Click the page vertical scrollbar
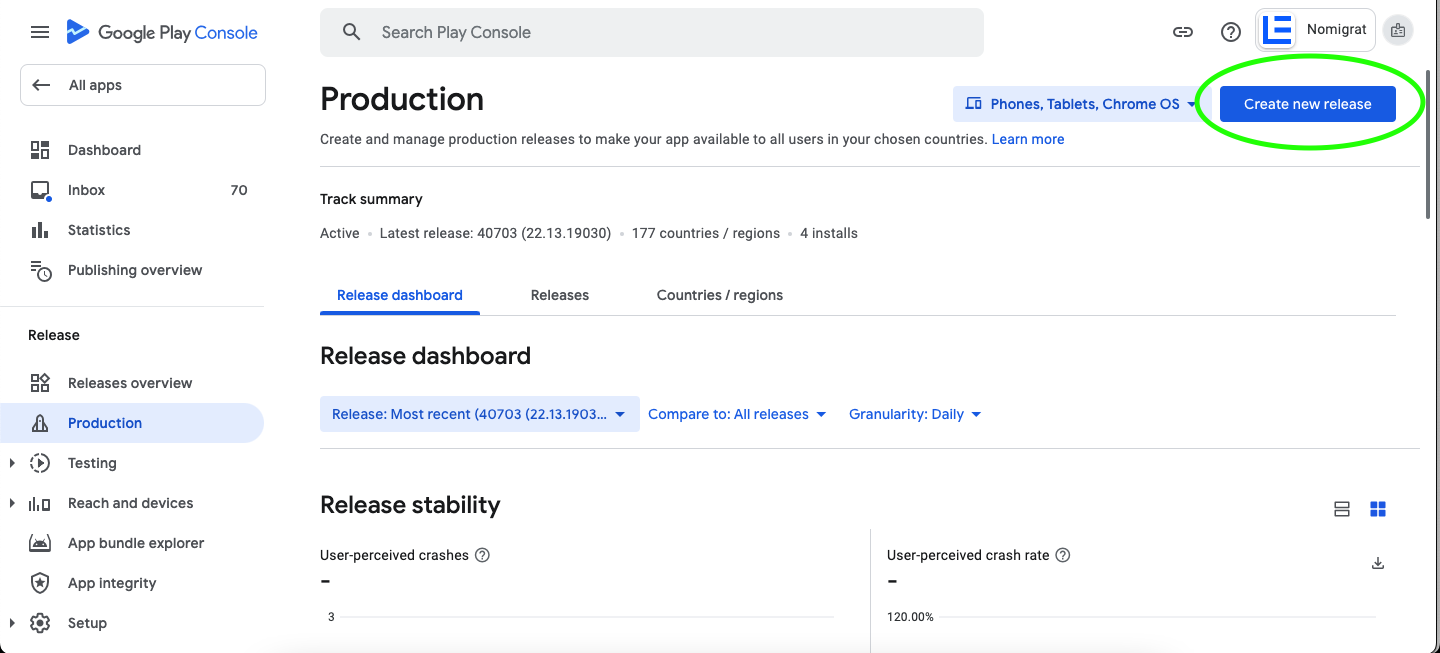 point(1429,145)
